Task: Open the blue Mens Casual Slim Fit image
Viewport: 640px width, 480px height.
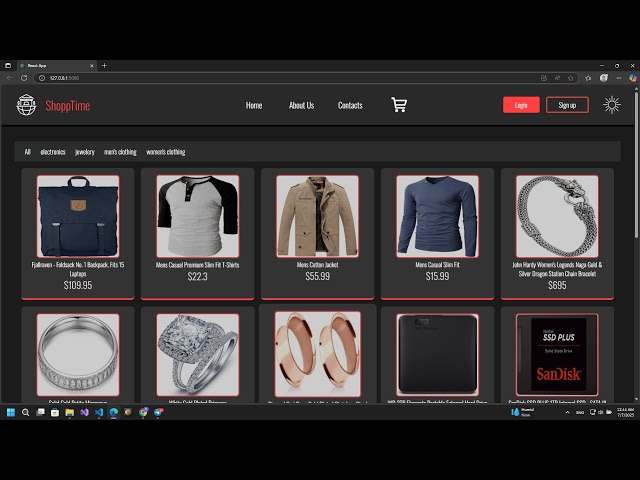Action: pos(437,216)
